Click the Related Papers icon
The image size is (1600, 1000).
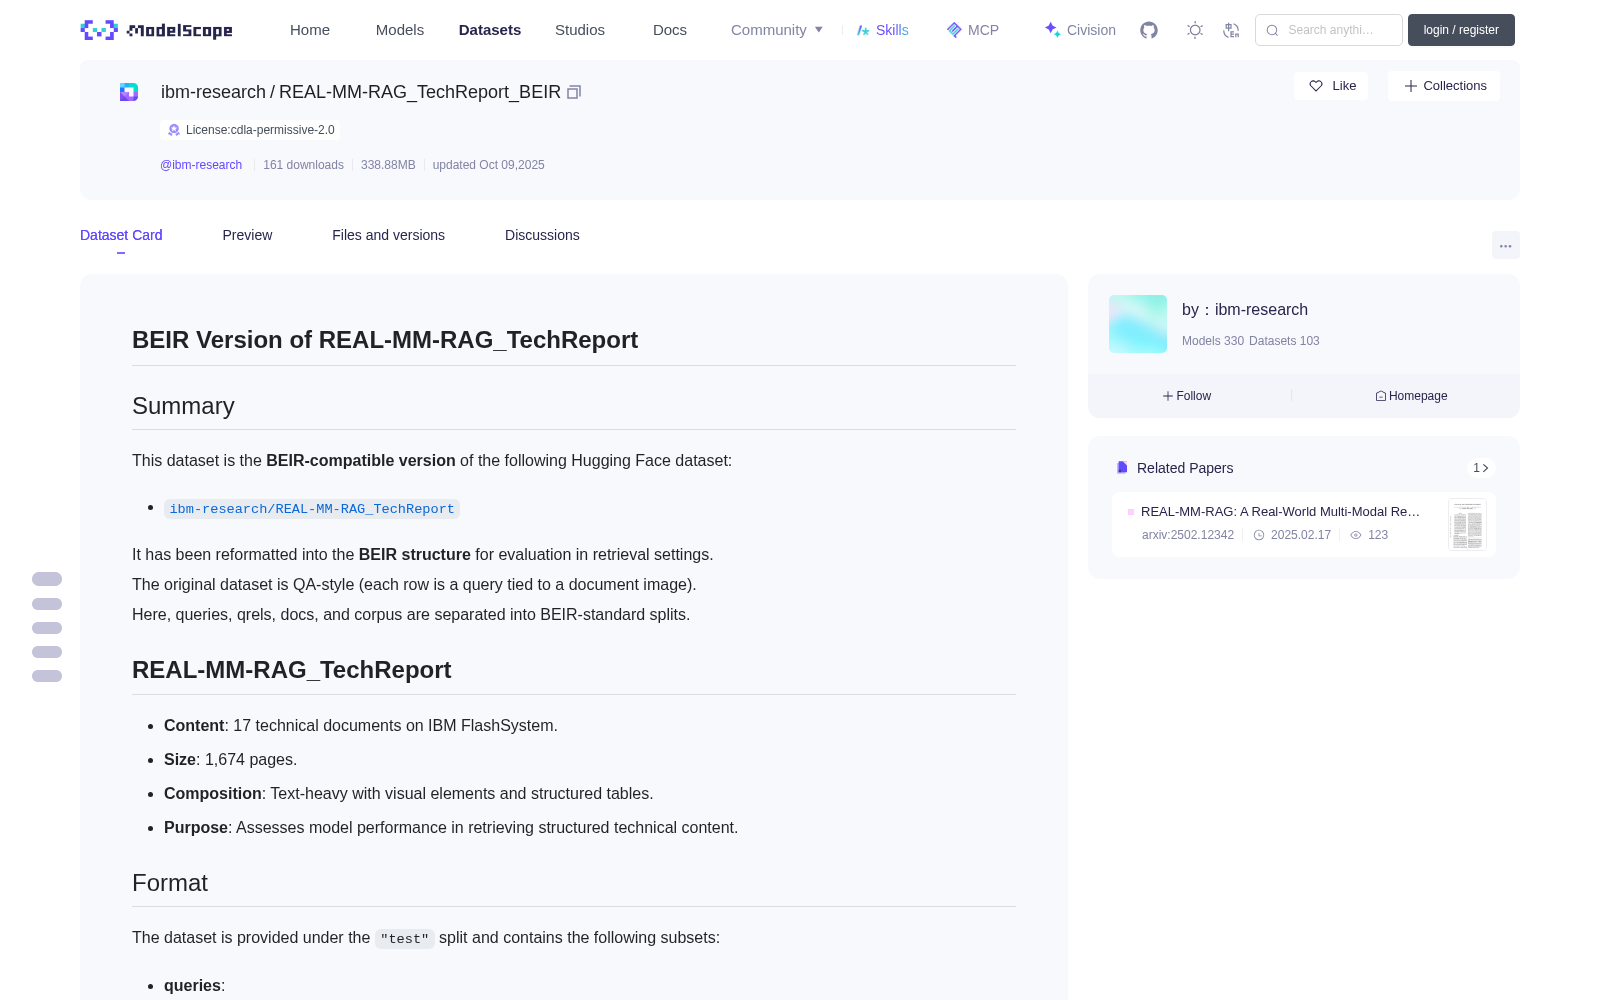click(x=1122, y=468)
